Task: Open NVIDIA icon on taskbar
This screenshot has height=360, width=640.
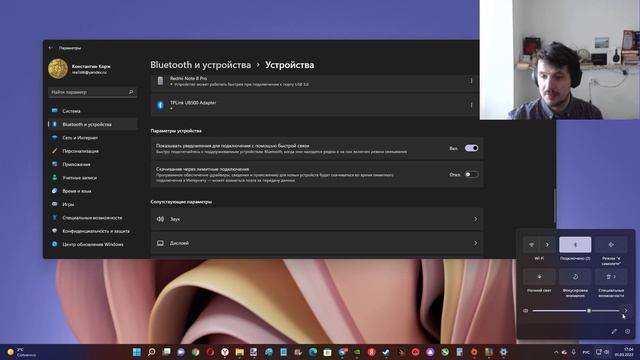Action: click(357, 352)
